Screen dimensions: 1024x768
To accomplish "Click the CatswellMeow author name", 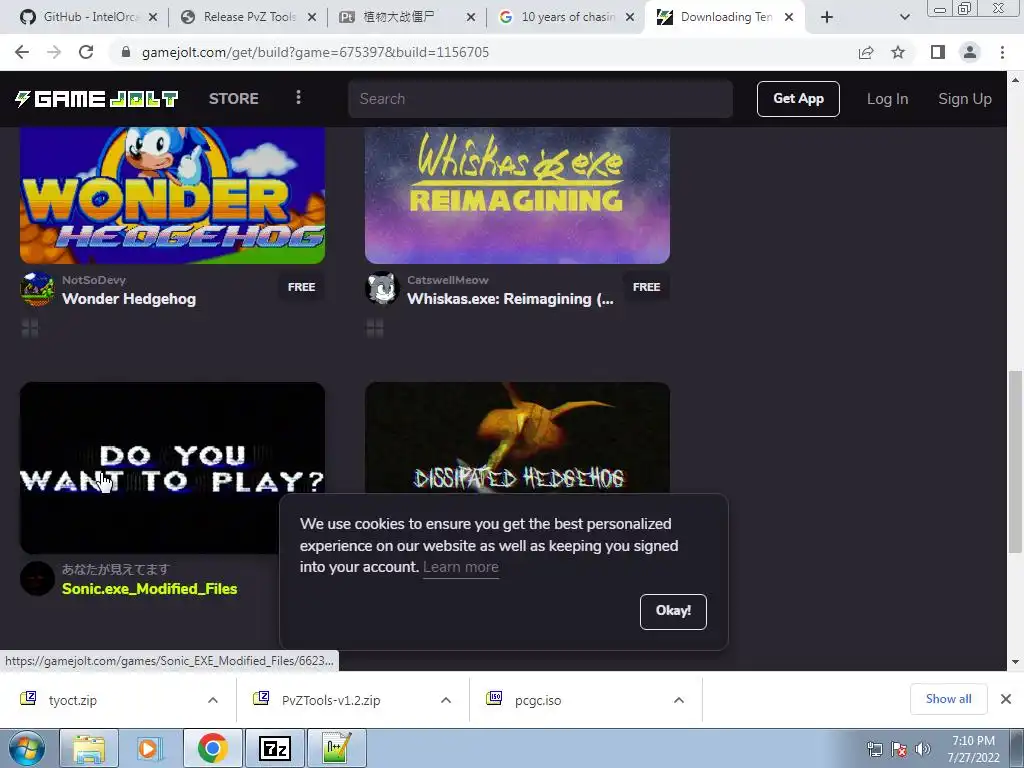I will pos(448,280).
